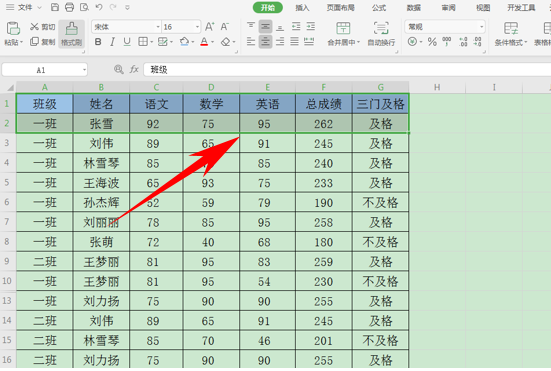Redo the last undone action

pos(113,7)
